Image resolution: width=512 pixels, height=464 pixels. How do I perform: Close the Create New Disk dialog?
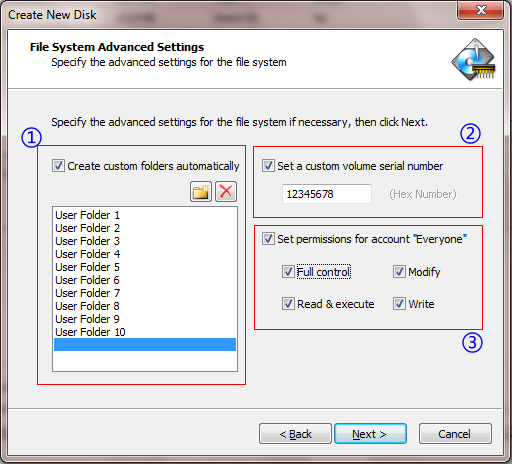pos(480,10)
